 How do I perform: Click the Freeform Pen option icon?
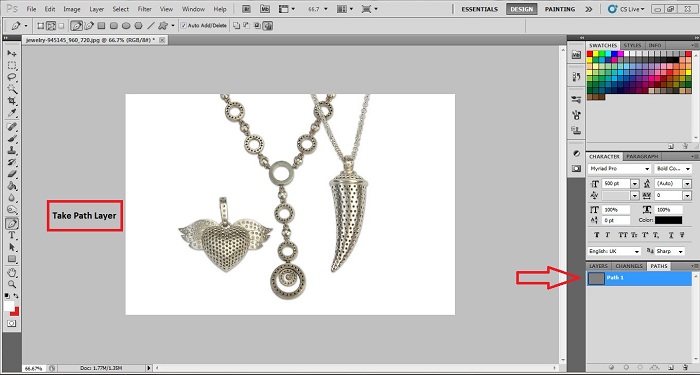point(89,26)
